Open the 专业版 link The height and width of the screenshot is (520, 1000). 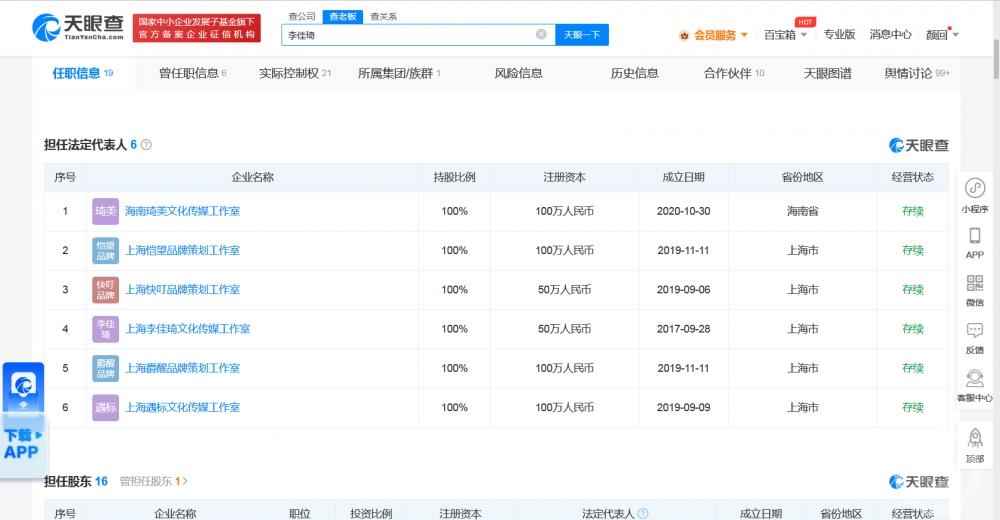click(839, 34)
